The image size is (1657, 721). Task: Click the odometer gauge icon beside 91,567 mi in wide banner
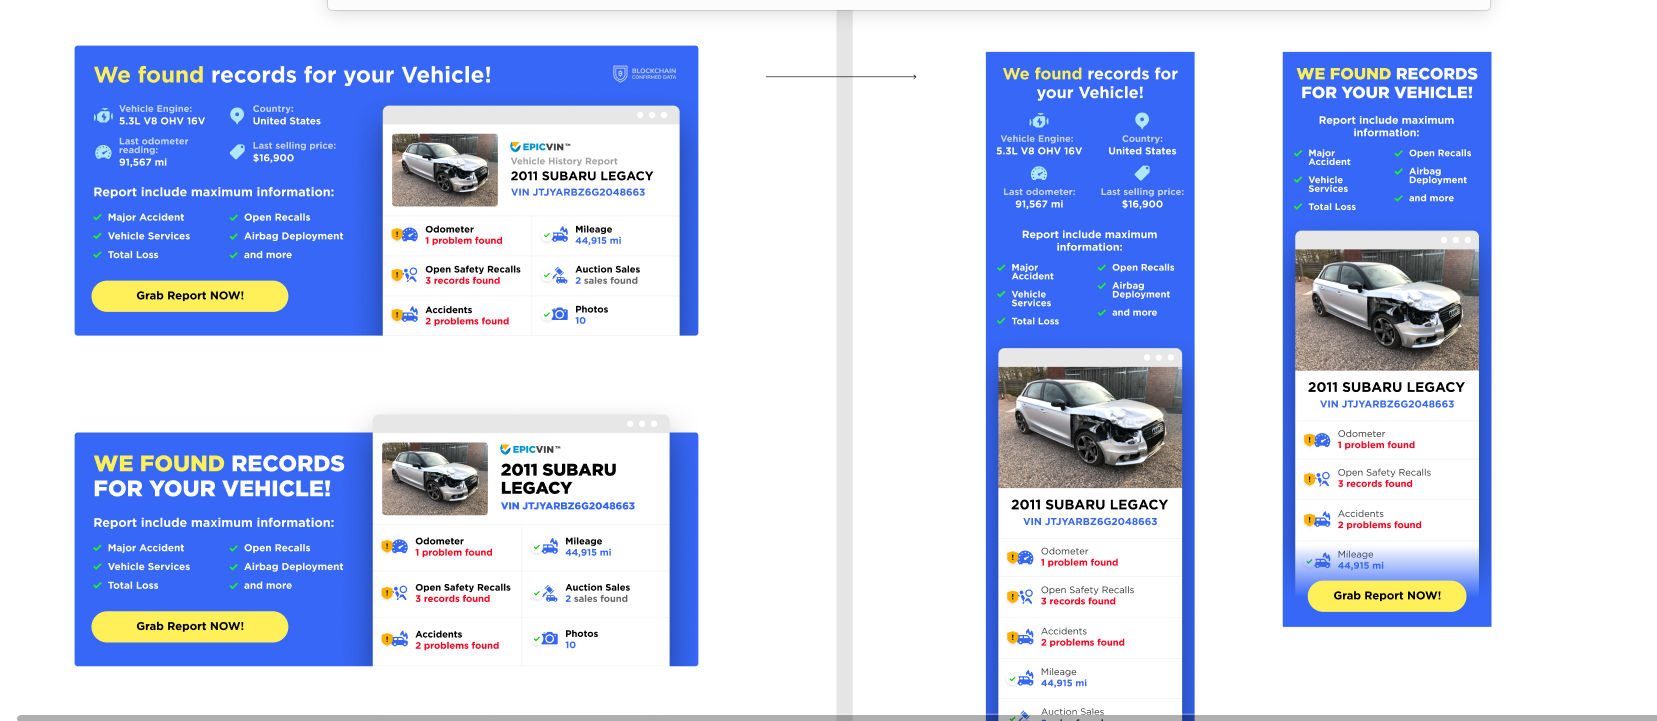click(x=103, y=153)
